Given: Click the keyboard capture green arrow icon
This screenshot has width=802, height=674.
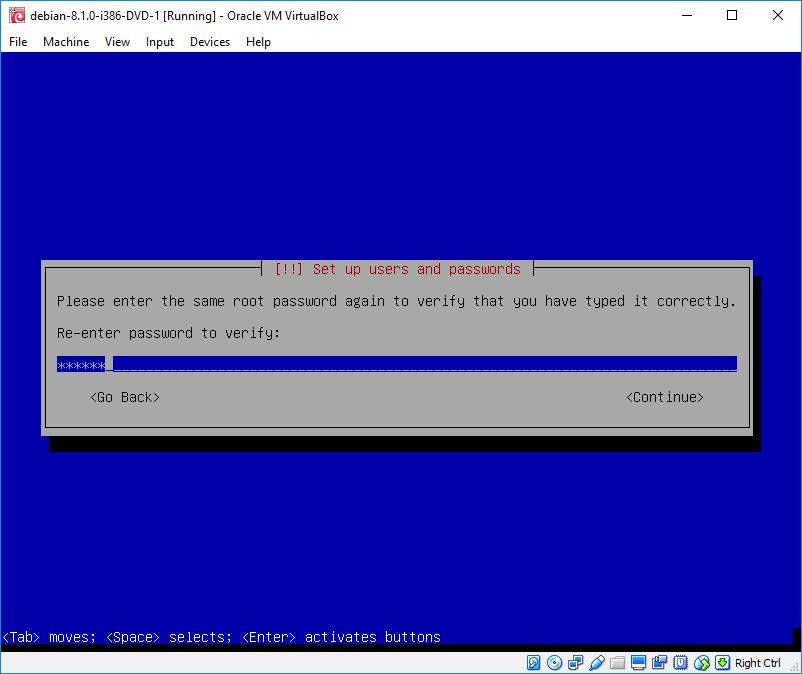Looking at the screenshot, I should (722, 663).
